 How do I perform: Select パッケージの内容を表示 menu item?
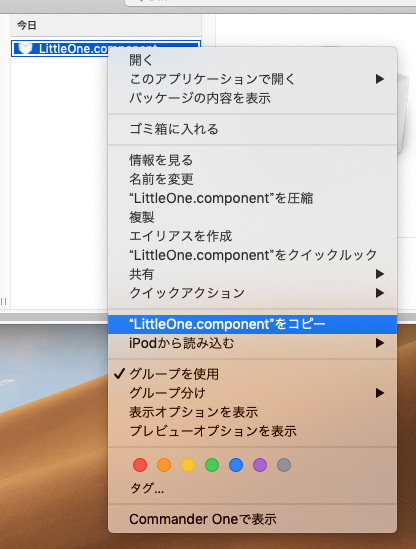click(x=252, y=98)
